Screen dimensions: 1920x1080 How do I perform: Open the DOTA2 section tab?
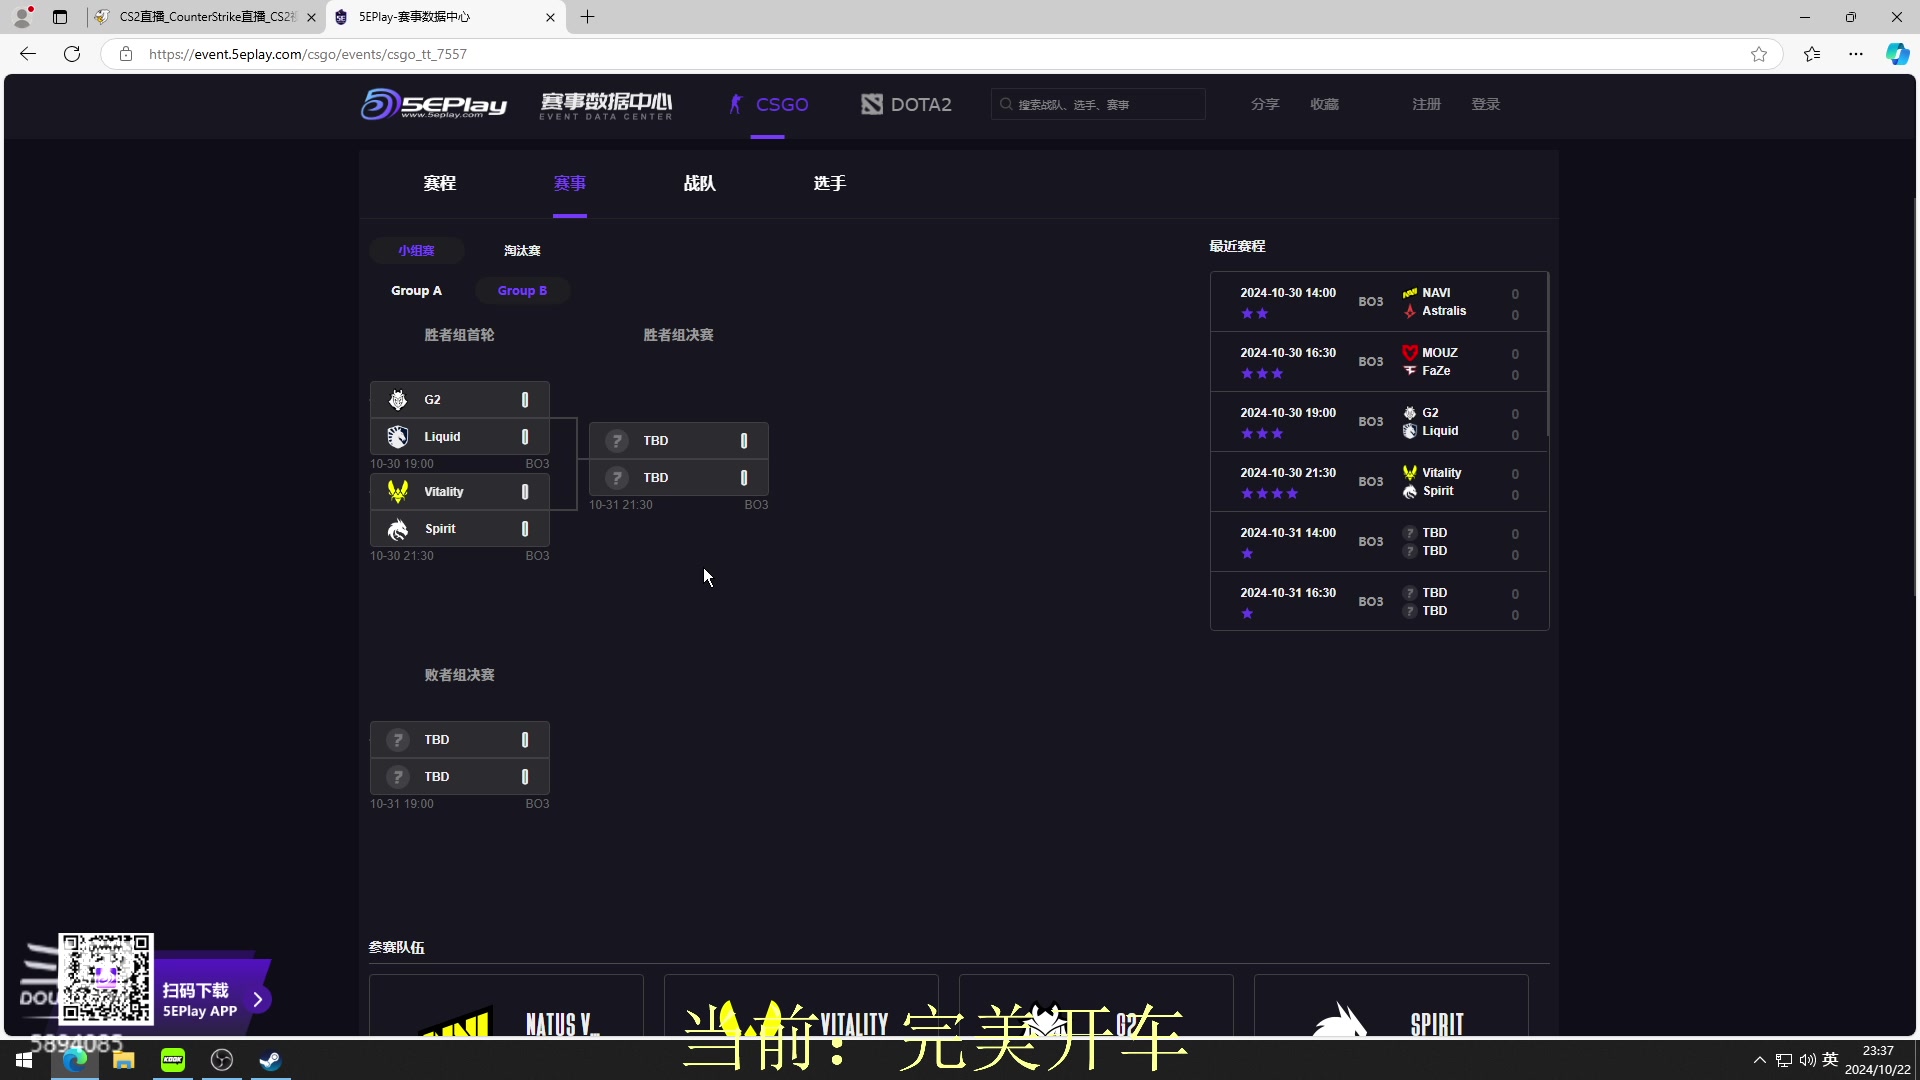point(906,104)
